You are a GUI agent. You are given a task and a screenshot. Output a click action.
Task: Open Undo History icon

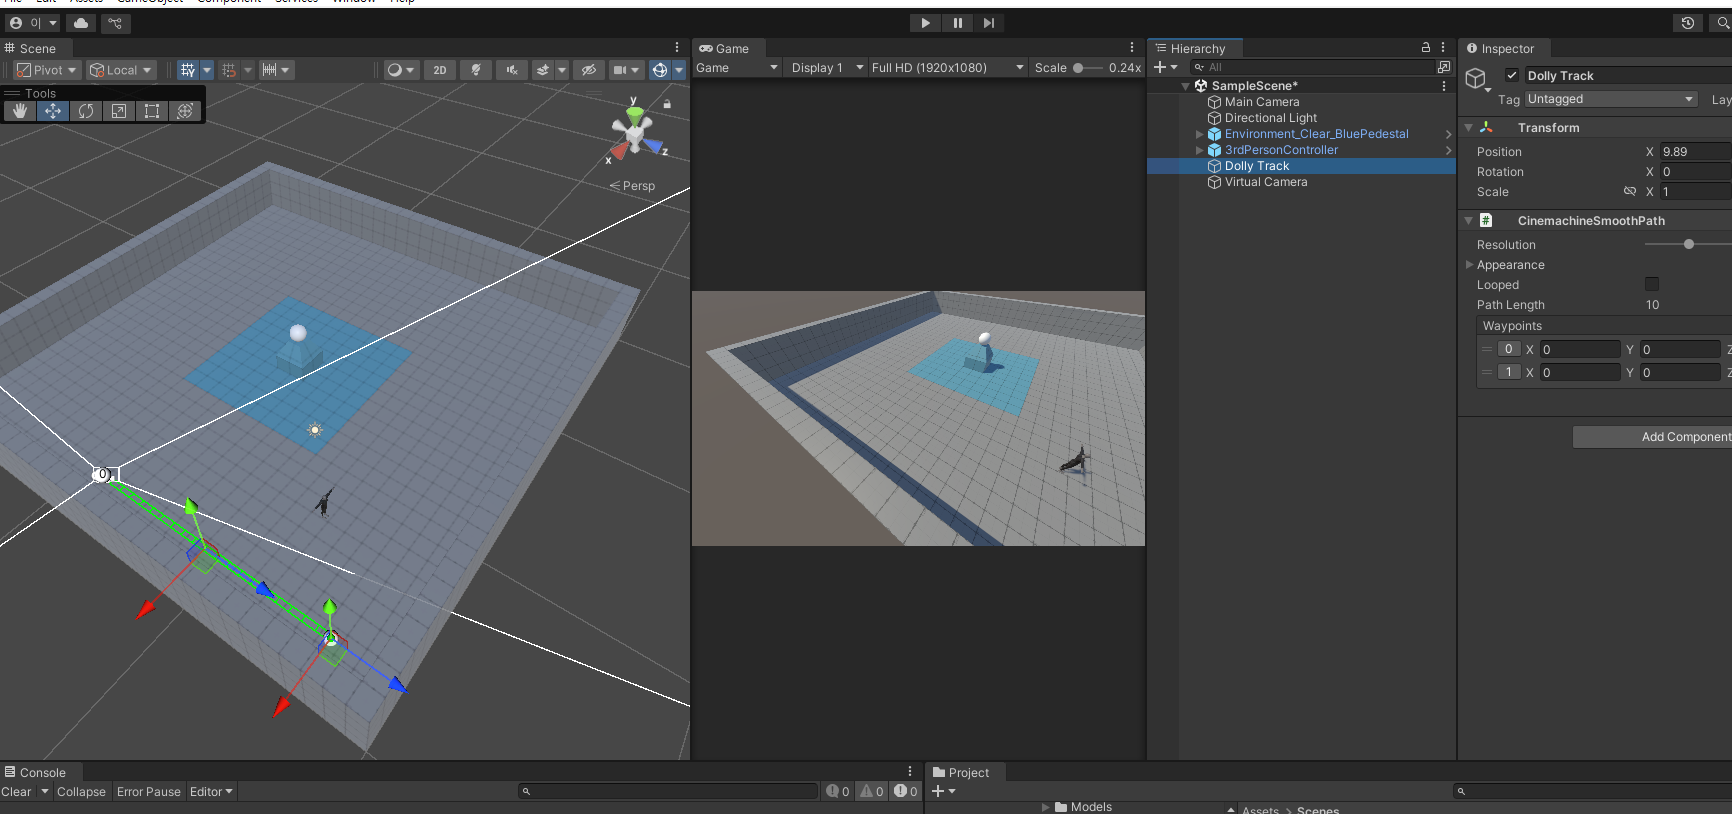click(1688, 23)
